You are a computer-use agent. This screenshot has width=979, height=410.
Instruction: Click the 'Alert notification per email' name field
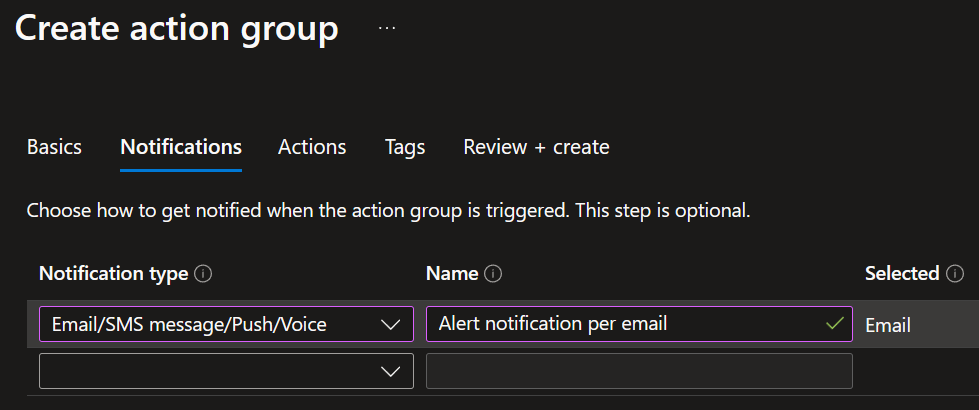[620, 324]
